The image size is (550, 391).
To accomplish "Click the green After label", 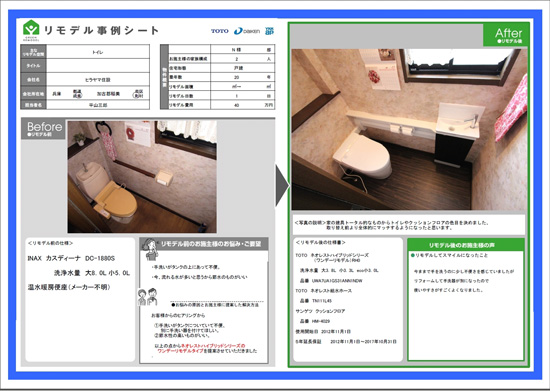I will pyautogui.click(x=506, y=35).
